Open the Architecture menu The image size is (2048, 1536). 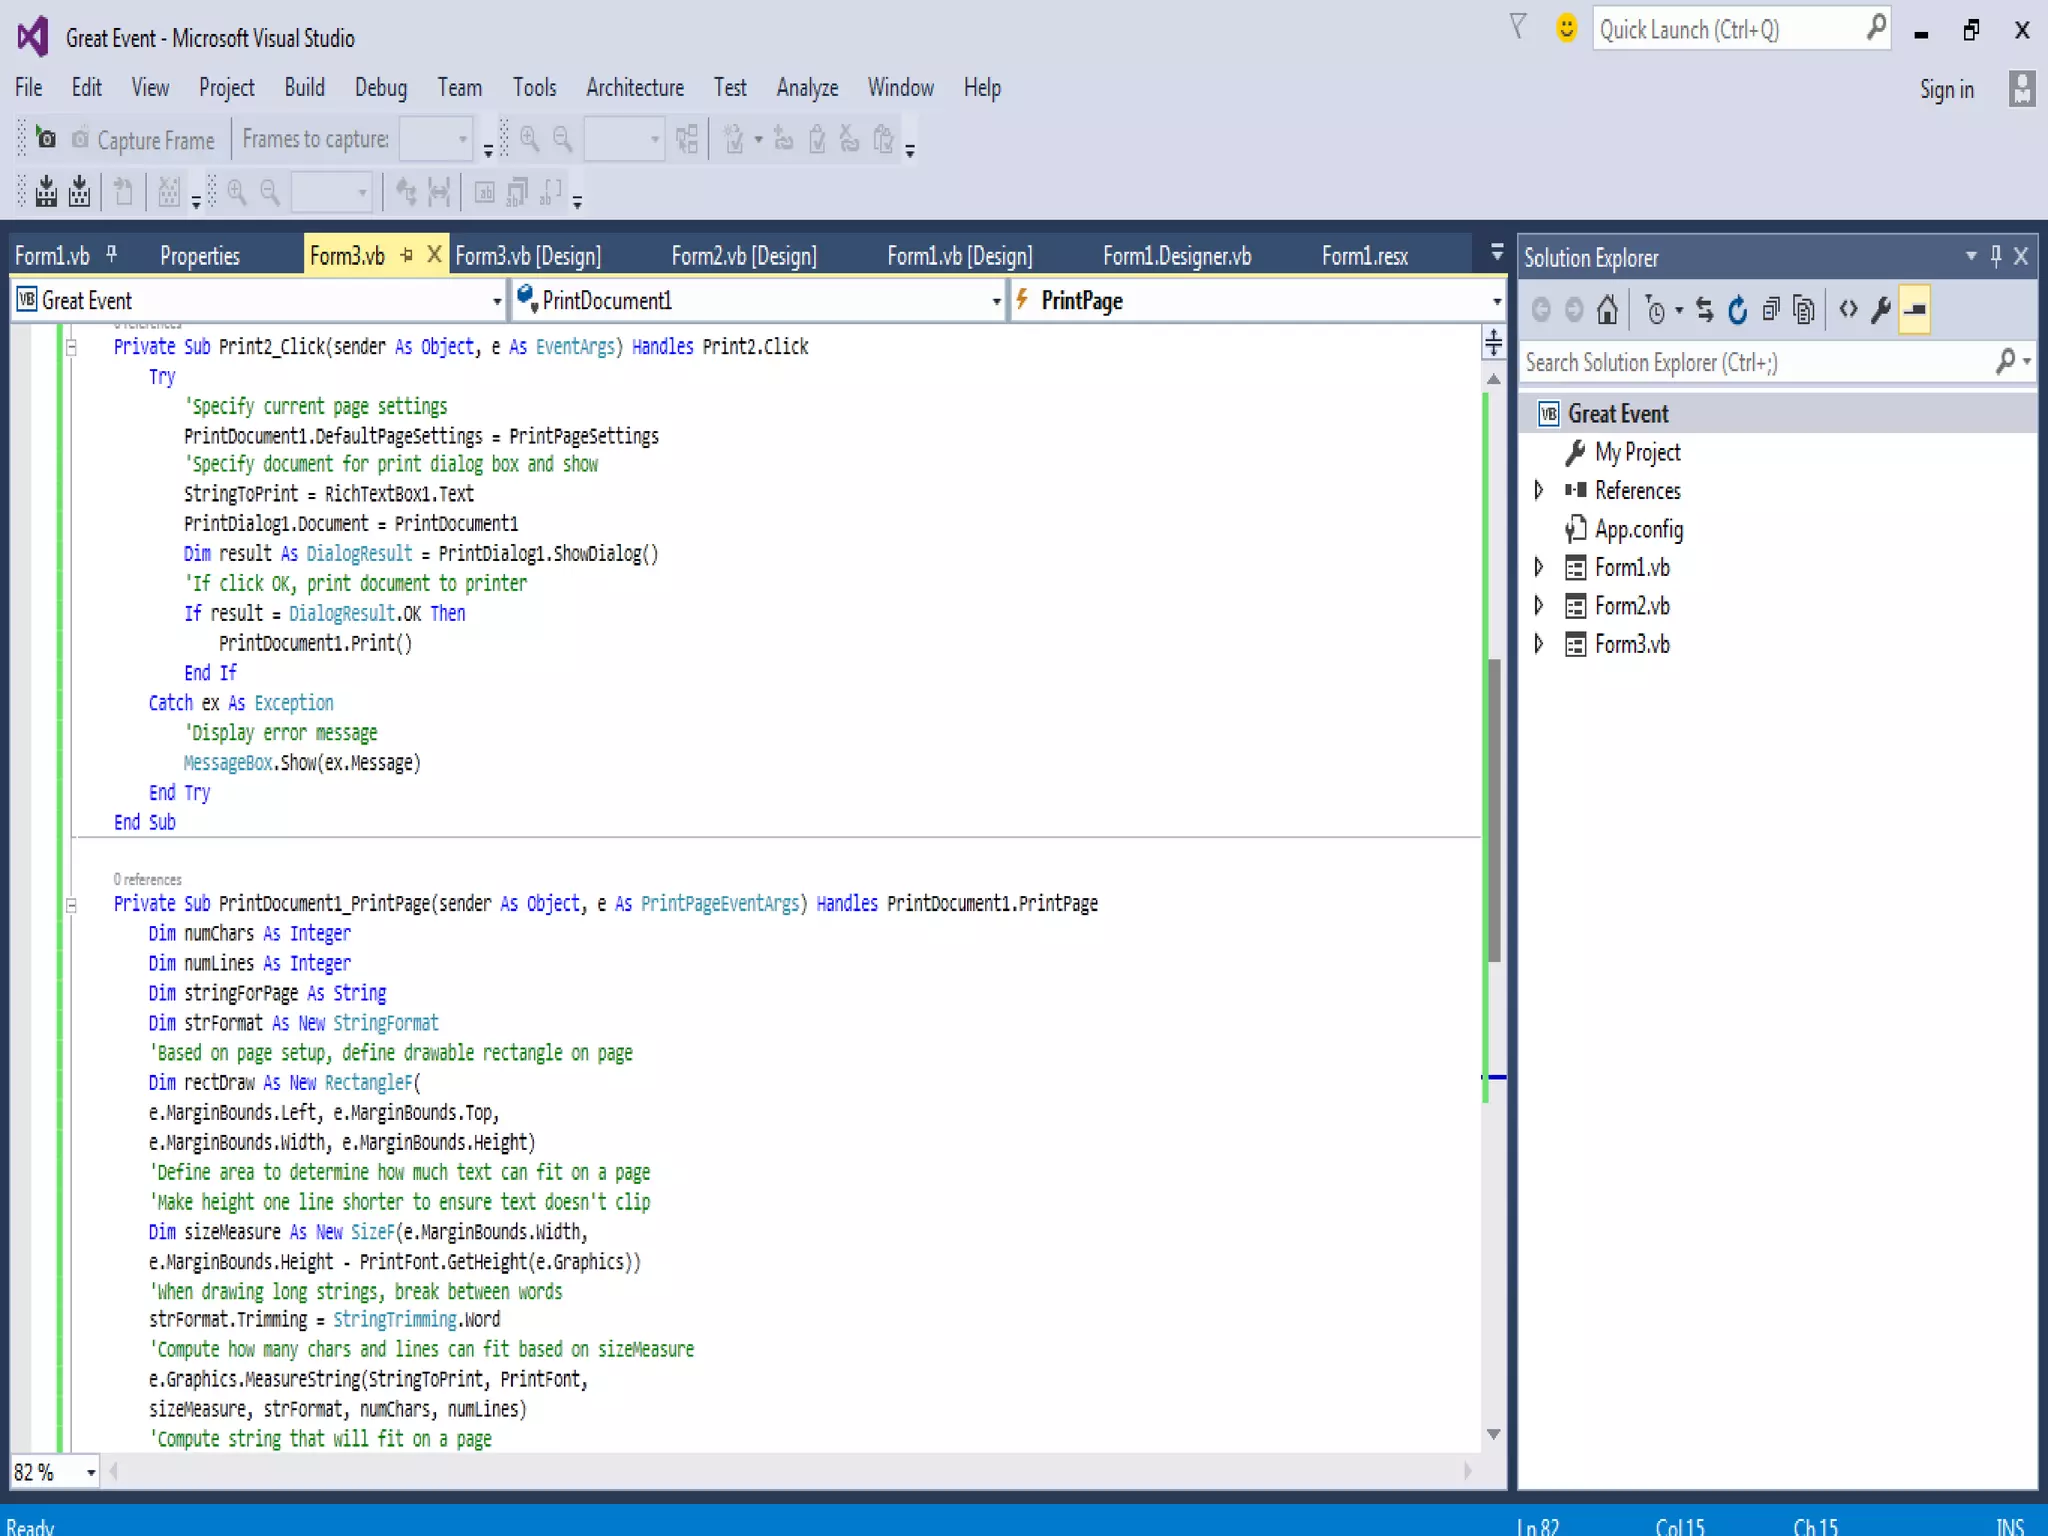[x=634, y=88]
